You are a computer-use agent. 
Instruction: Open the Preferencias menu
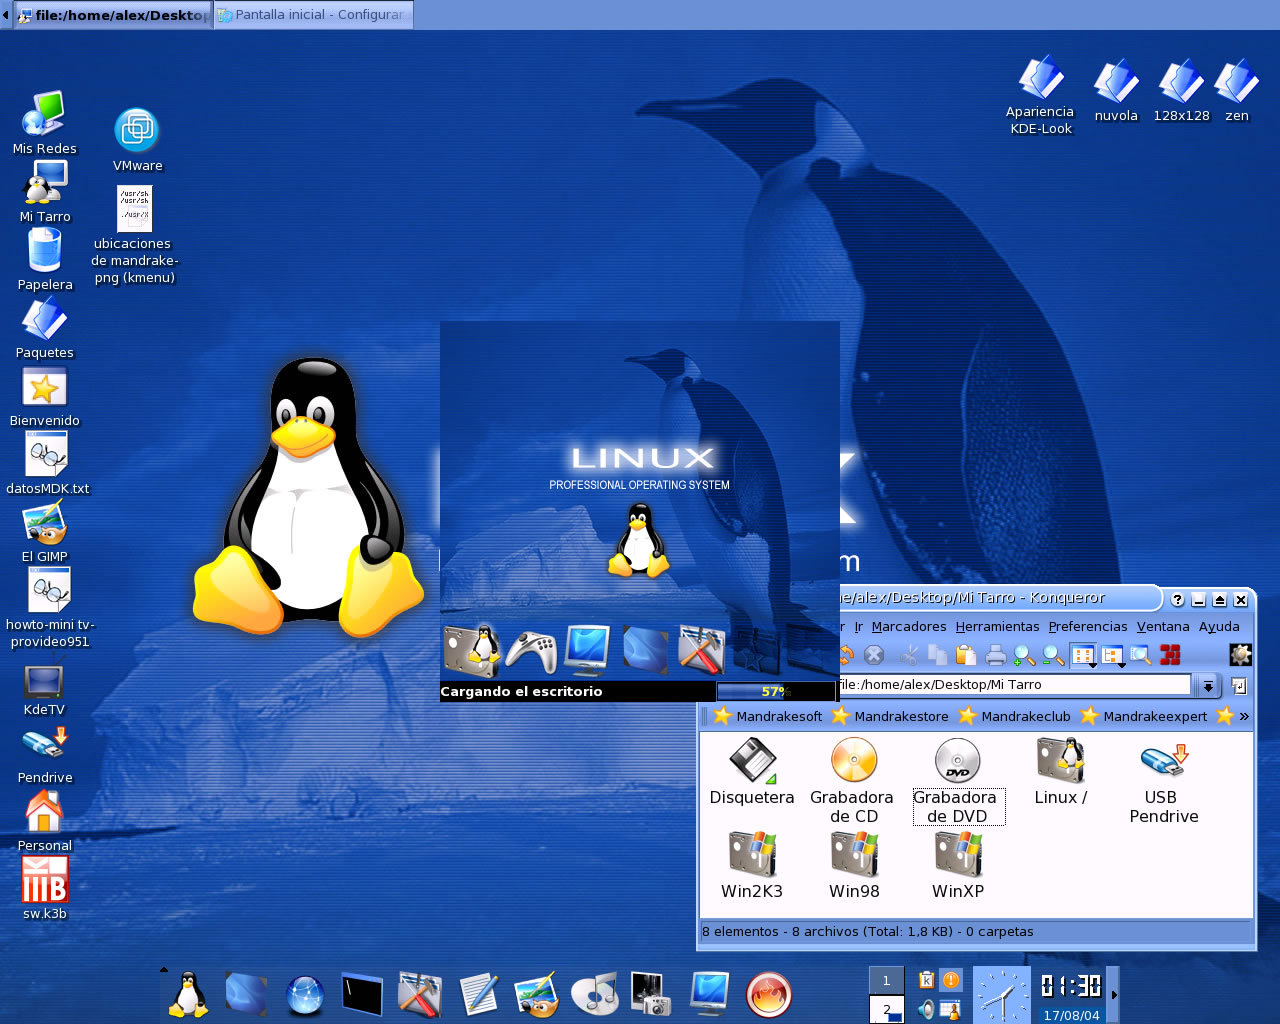point(1088,627)
